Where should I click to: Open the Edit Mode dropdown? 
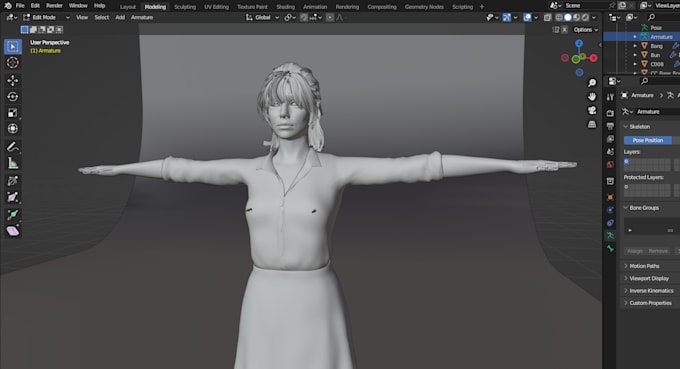[x=46, y=17]
